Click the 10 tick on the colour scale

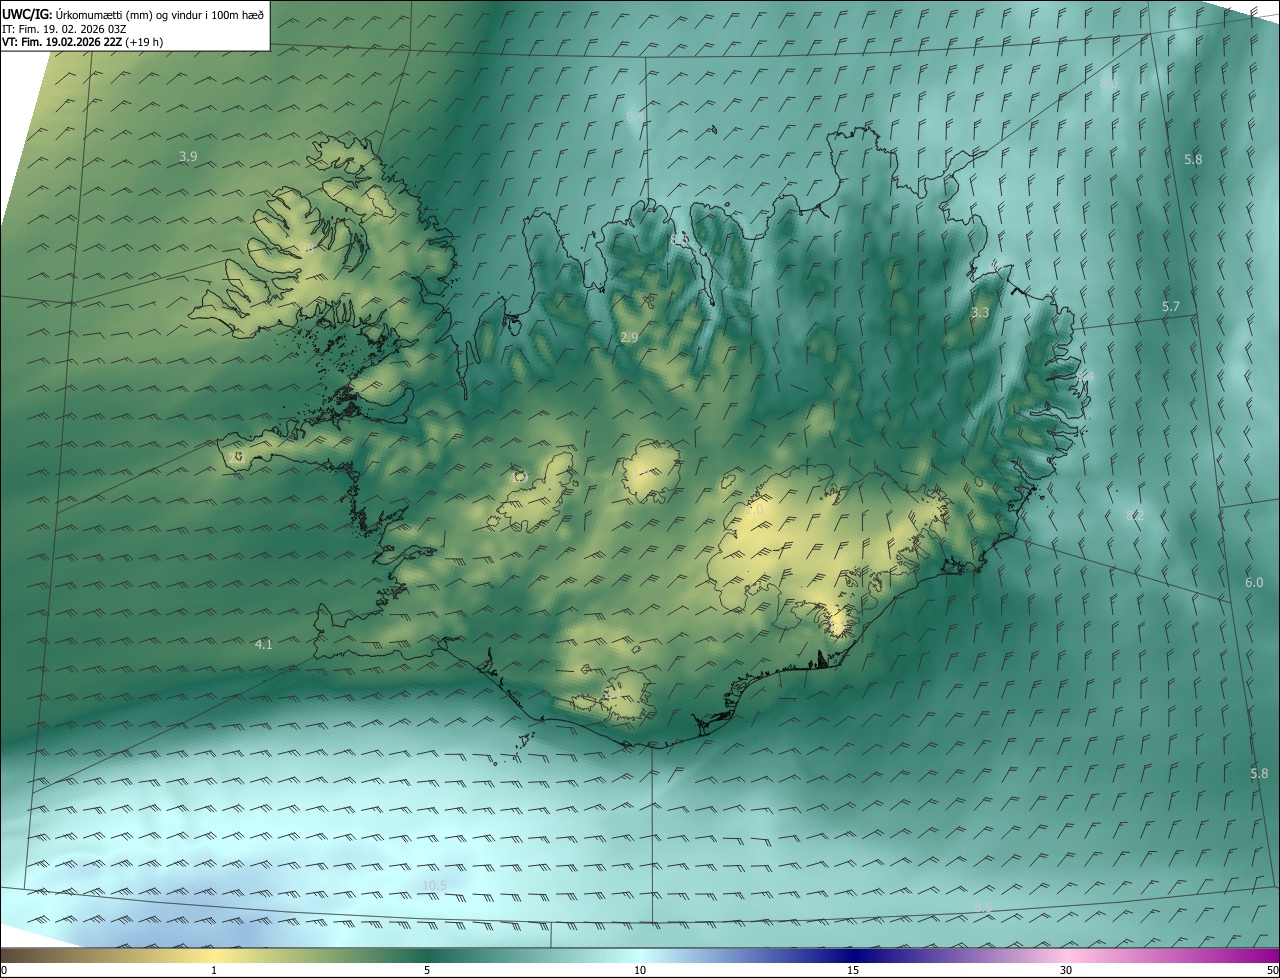pos(640,970)
